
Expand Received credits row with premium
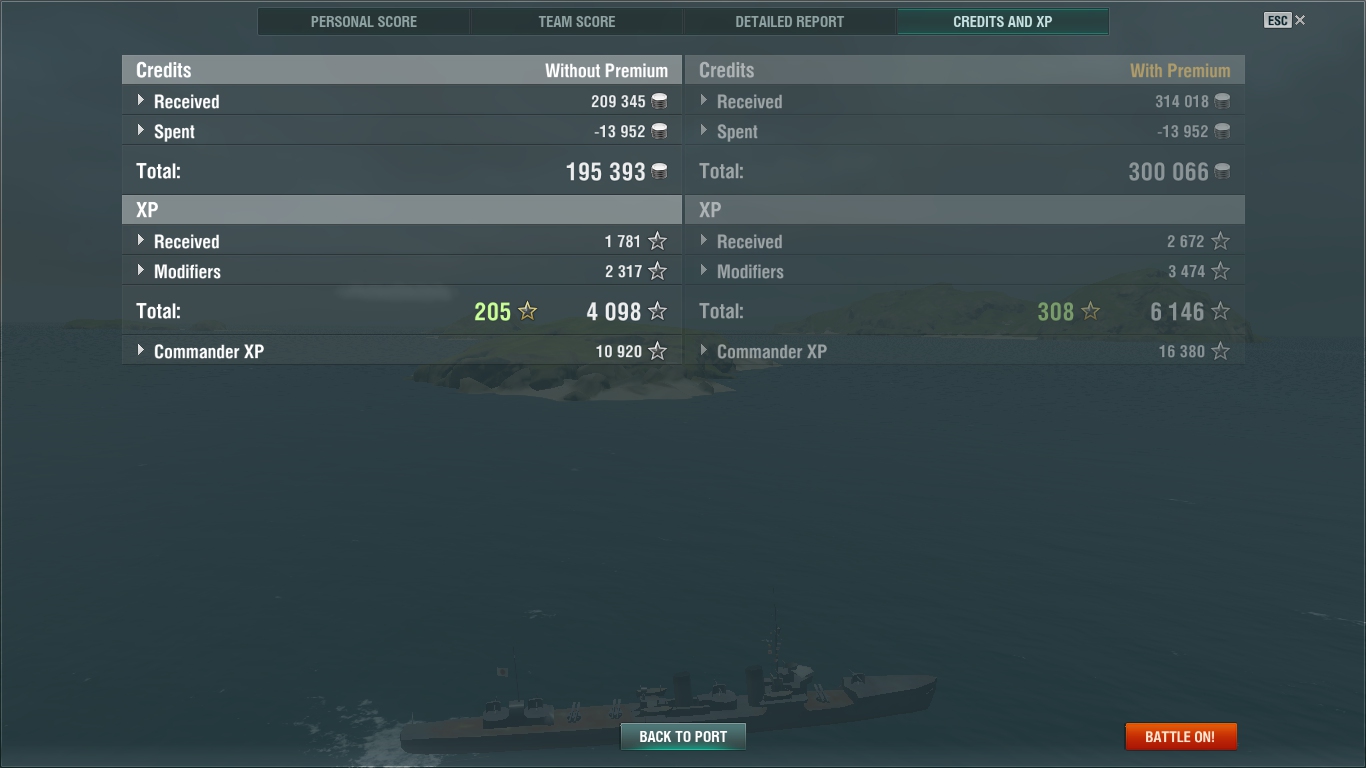[965, 101]
